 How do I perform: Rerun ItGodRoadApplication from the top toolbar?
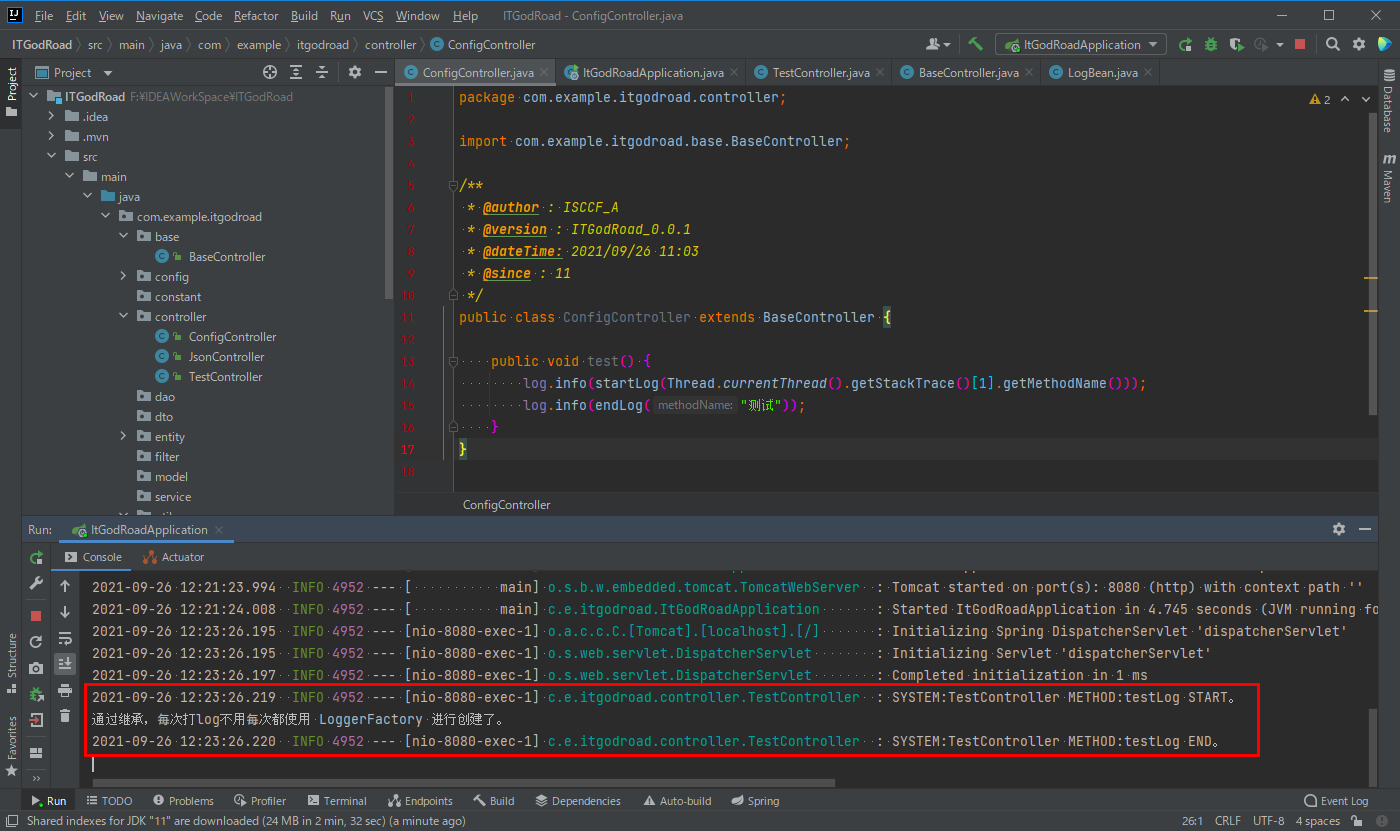coord(1185,44)
